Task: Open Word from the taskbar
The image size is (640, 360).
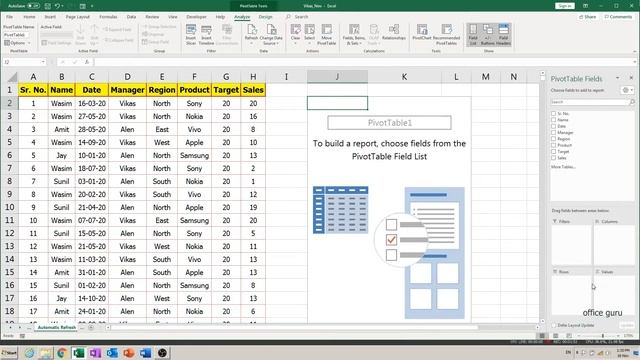Action: [145, 353]
